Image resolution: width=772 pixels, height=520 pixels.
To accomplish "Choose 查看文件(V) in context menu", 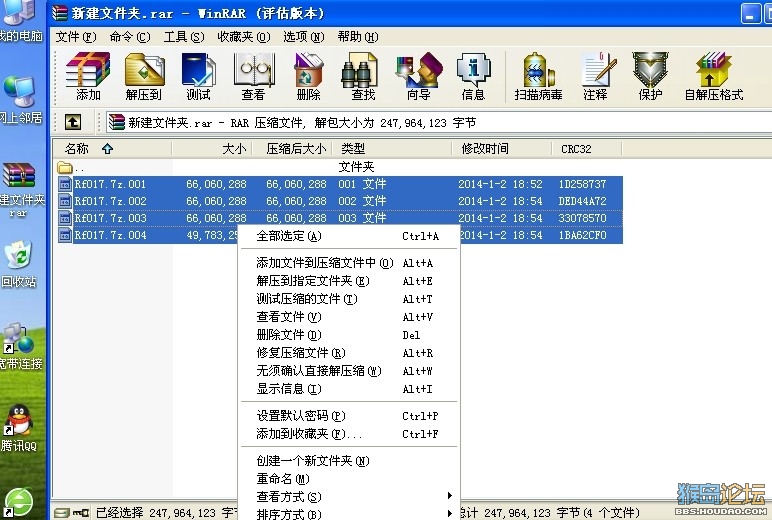I will point(349,317).
